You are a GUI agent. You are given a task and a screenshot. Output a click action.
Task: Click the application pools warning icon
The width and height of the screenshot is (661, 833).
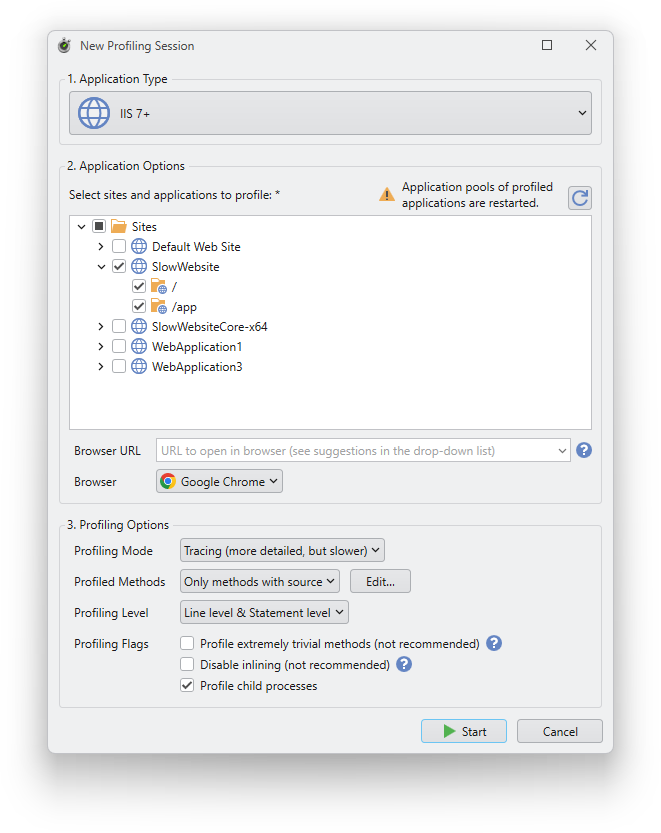coord(386,195)
